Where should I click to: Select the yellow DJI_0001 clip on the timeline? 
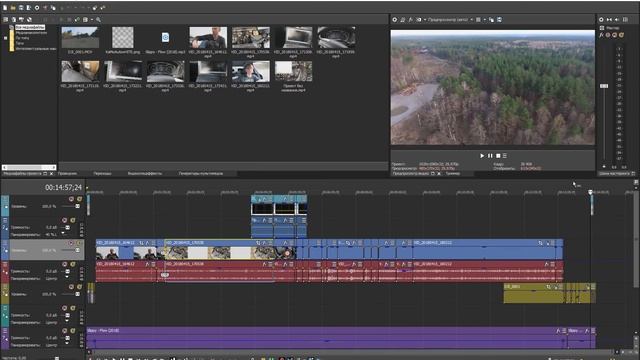pyautogui.click(x=533, y=293)
